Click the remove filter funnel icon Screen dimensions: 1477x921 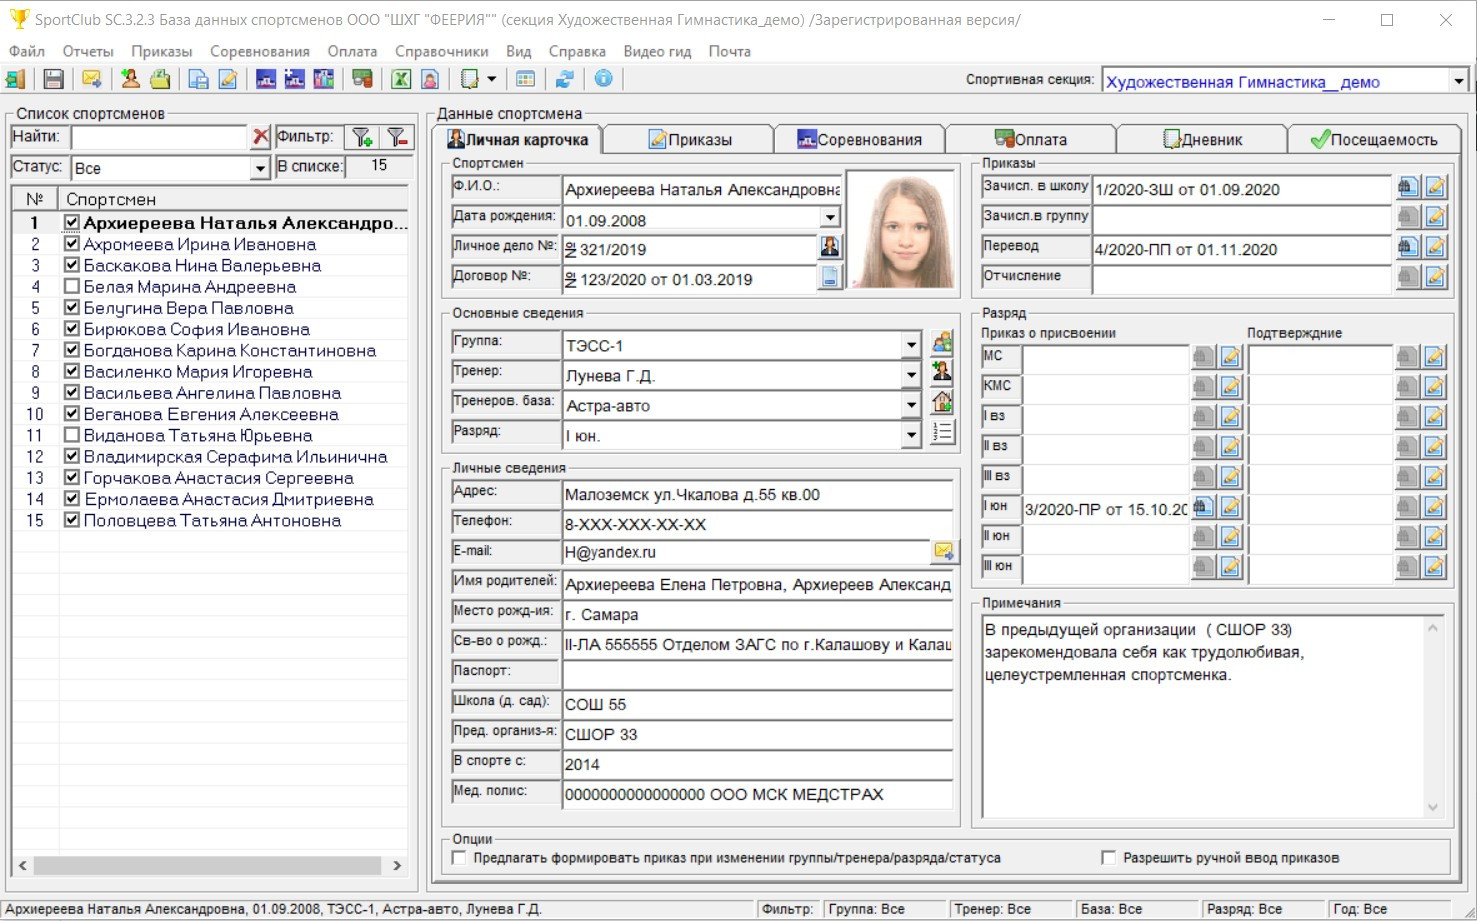[x=397, y=137]
